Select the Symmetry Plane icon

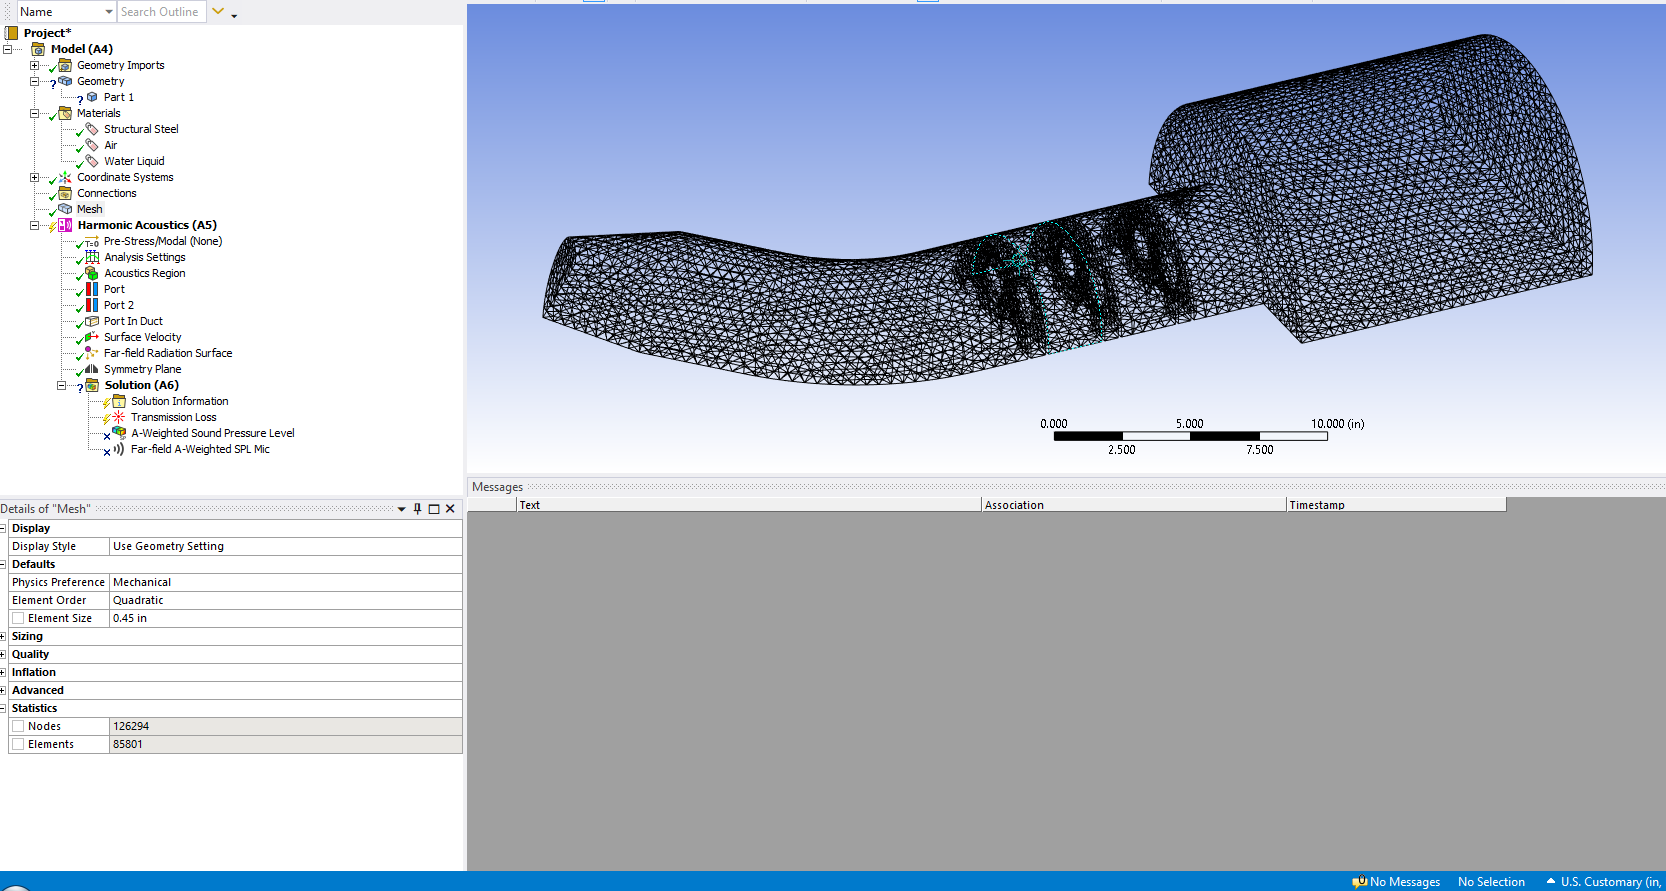pos(92,369)
